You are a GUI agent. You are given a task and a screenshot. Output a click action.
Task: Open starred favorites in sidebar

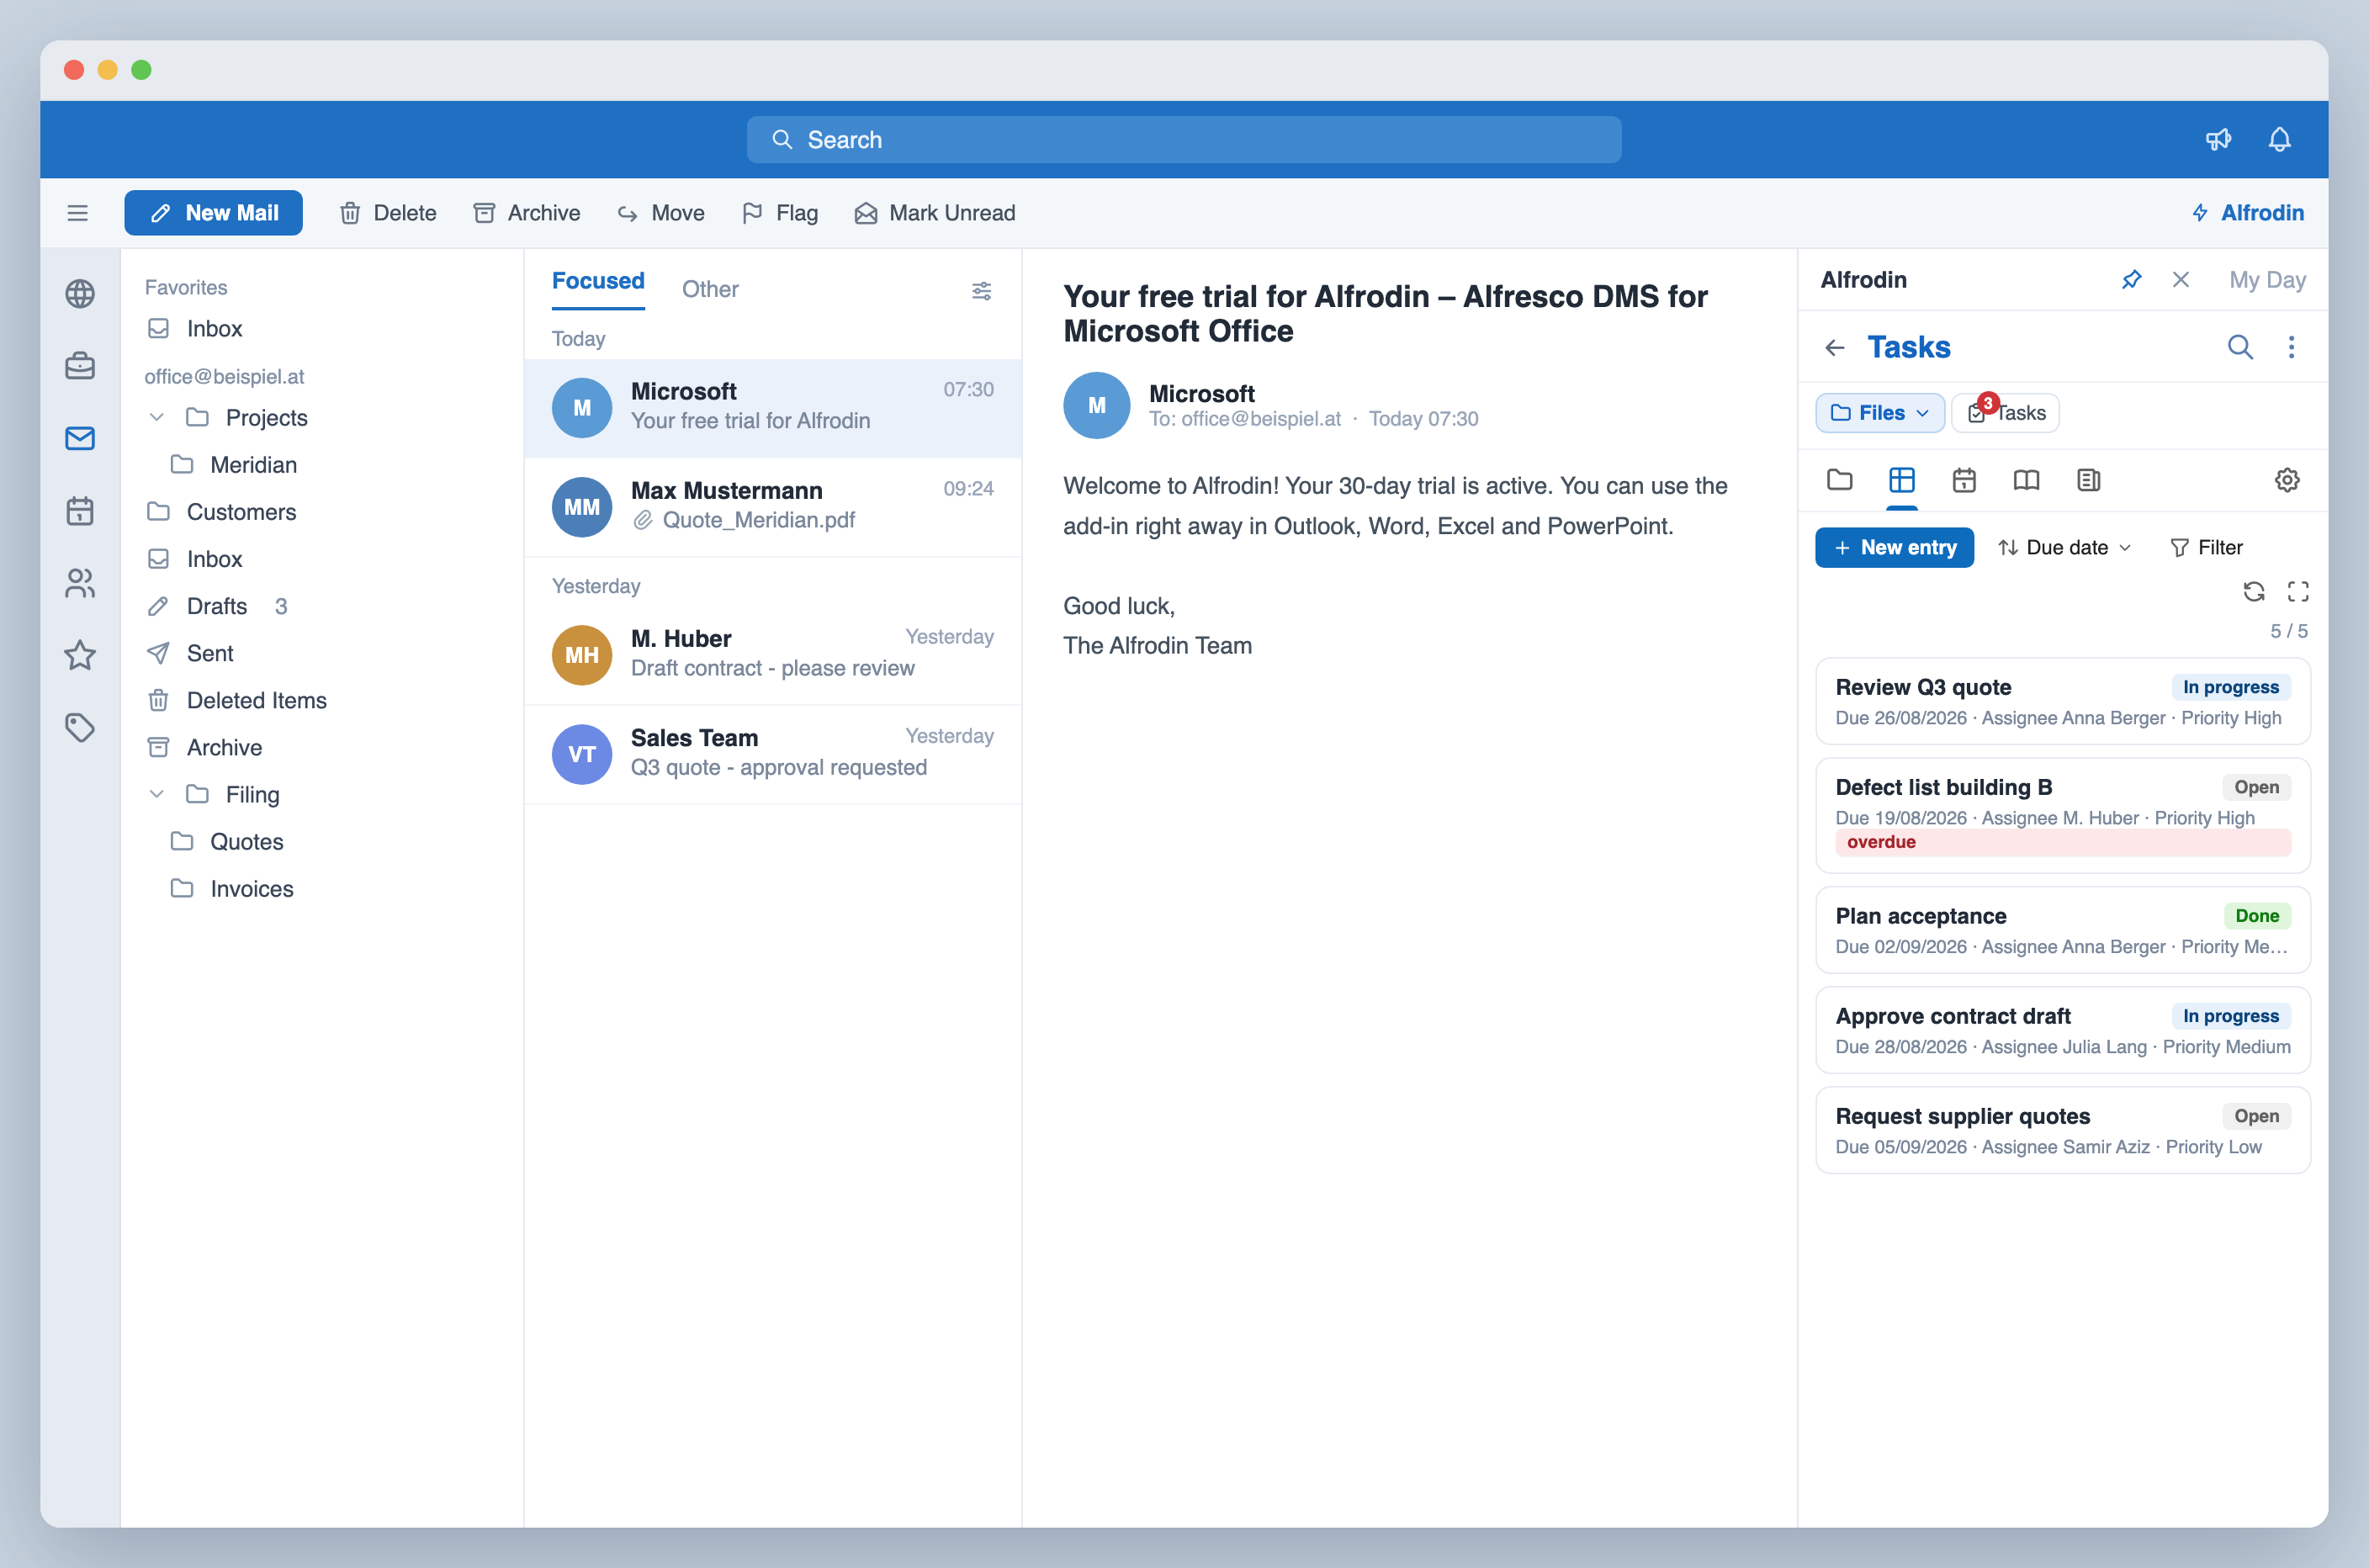[80, 655]
